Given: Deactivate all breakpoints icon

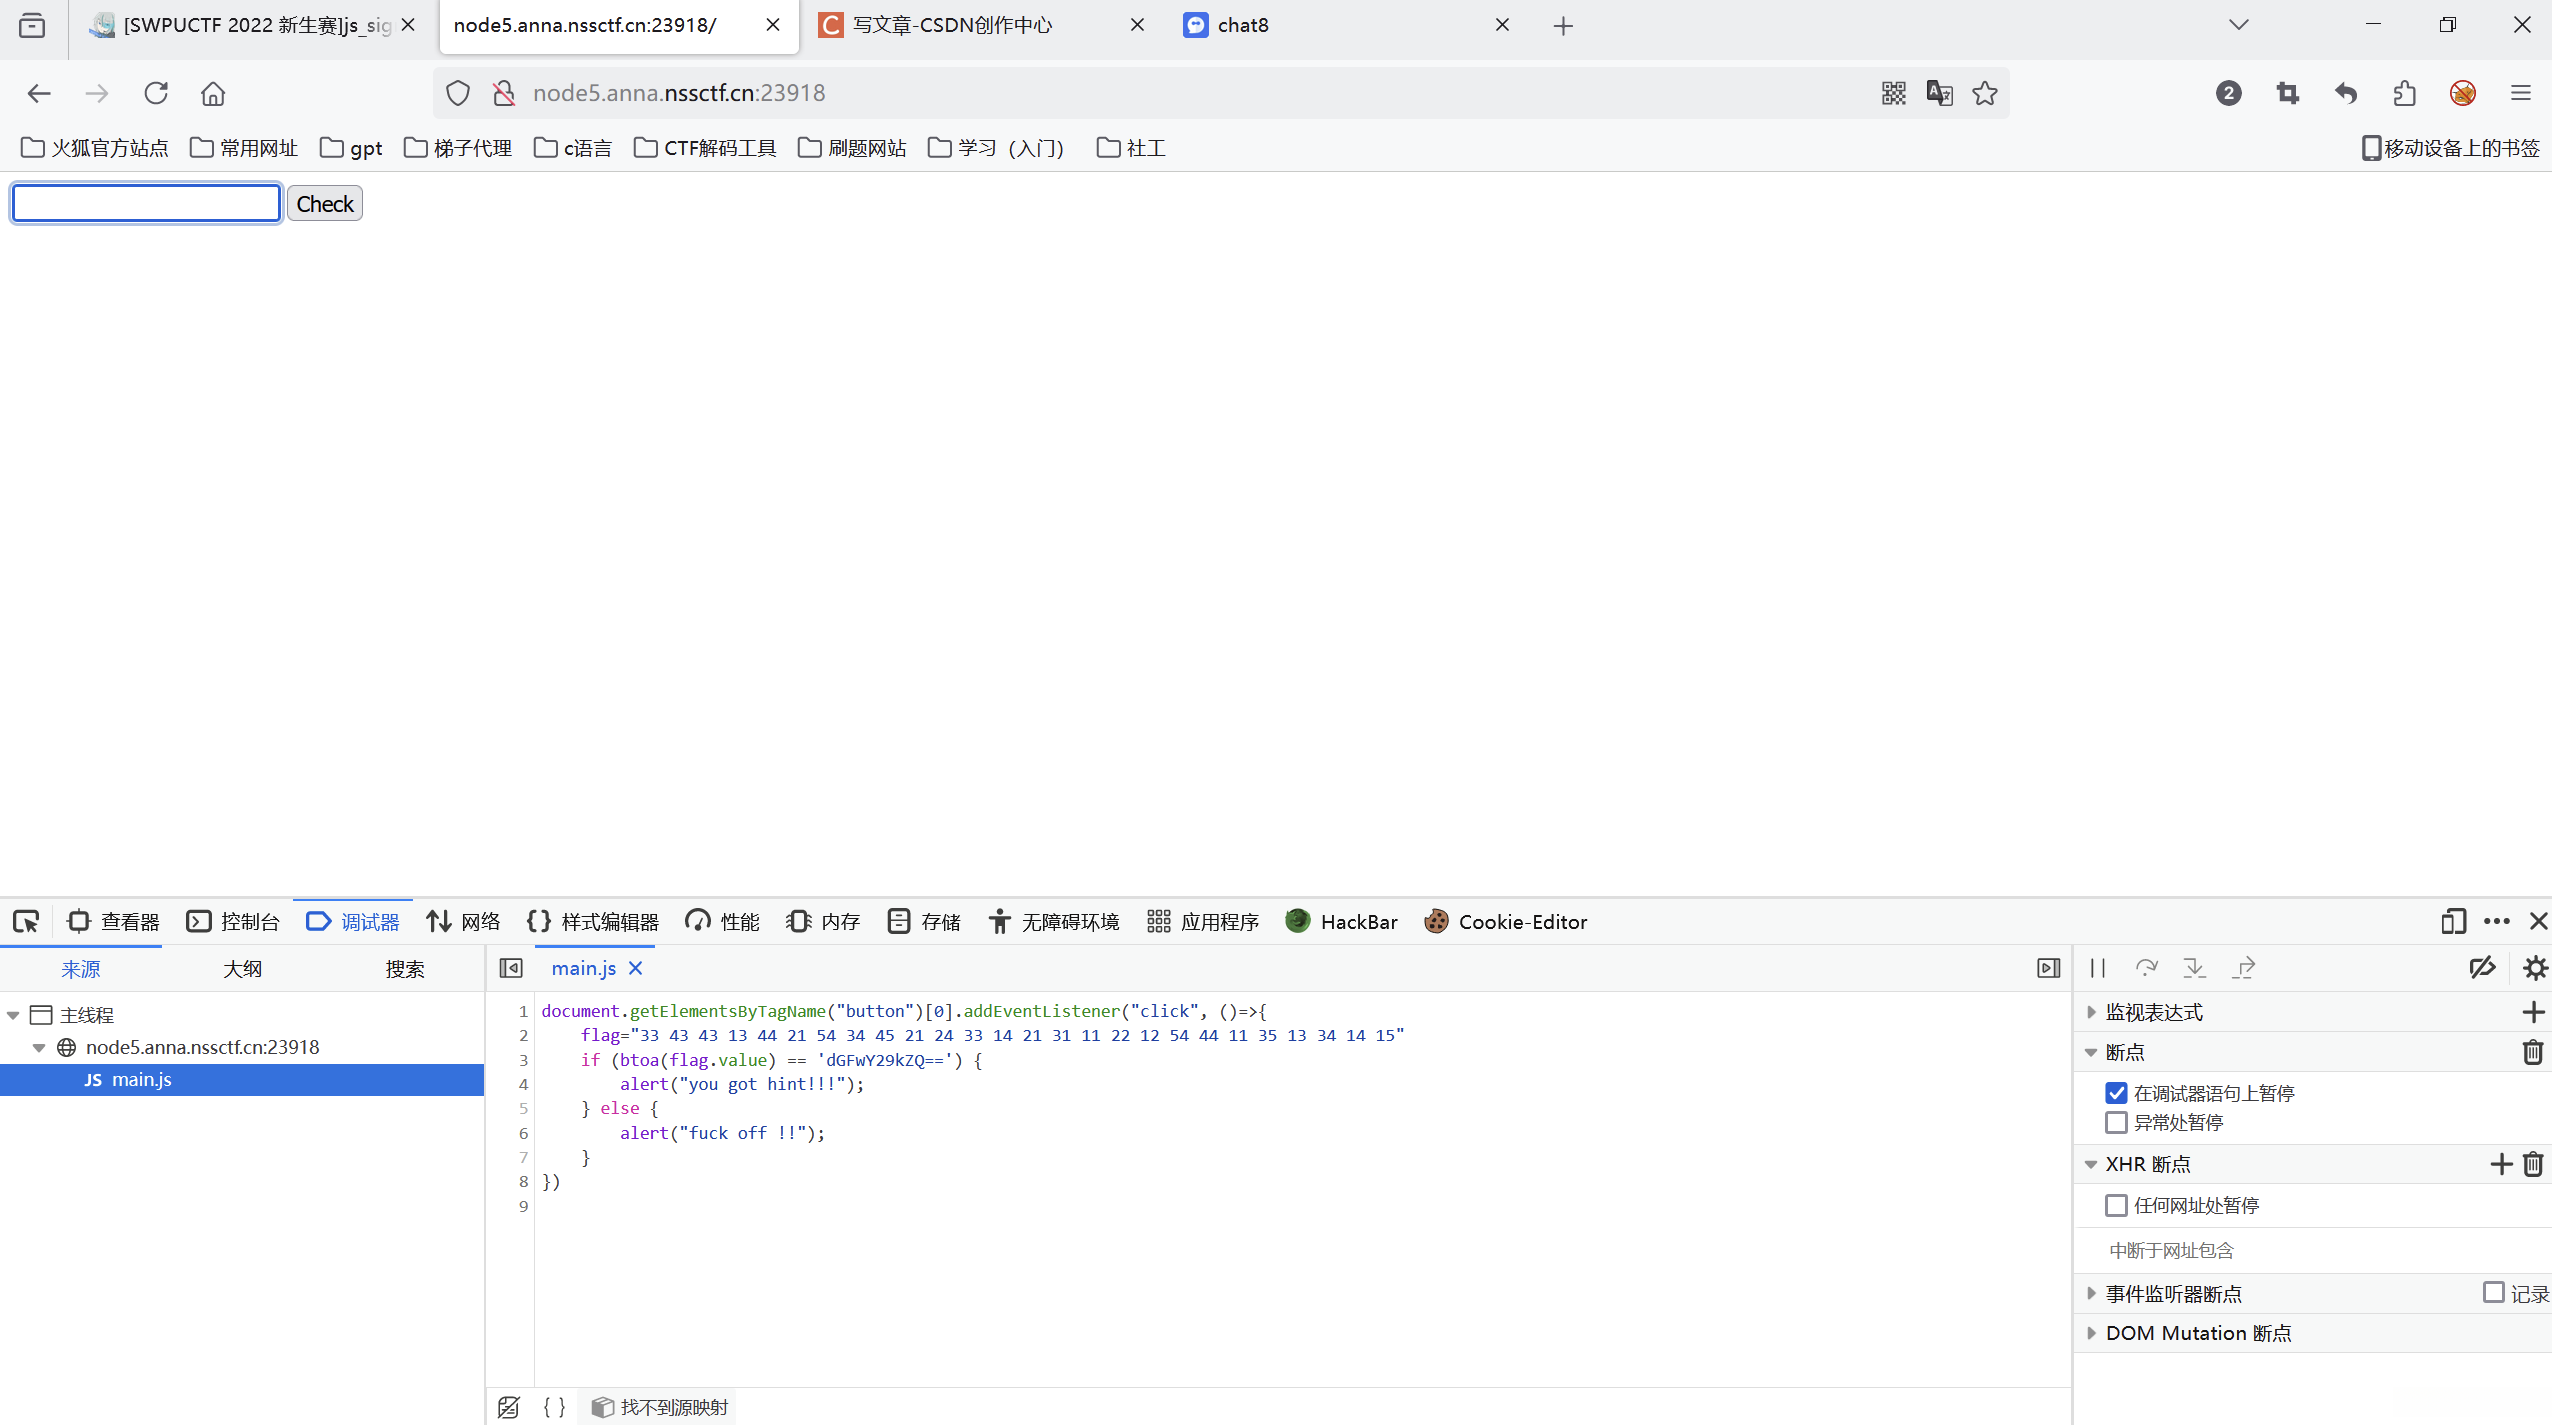Looking at the screenshot, I should click(2483, 968).
